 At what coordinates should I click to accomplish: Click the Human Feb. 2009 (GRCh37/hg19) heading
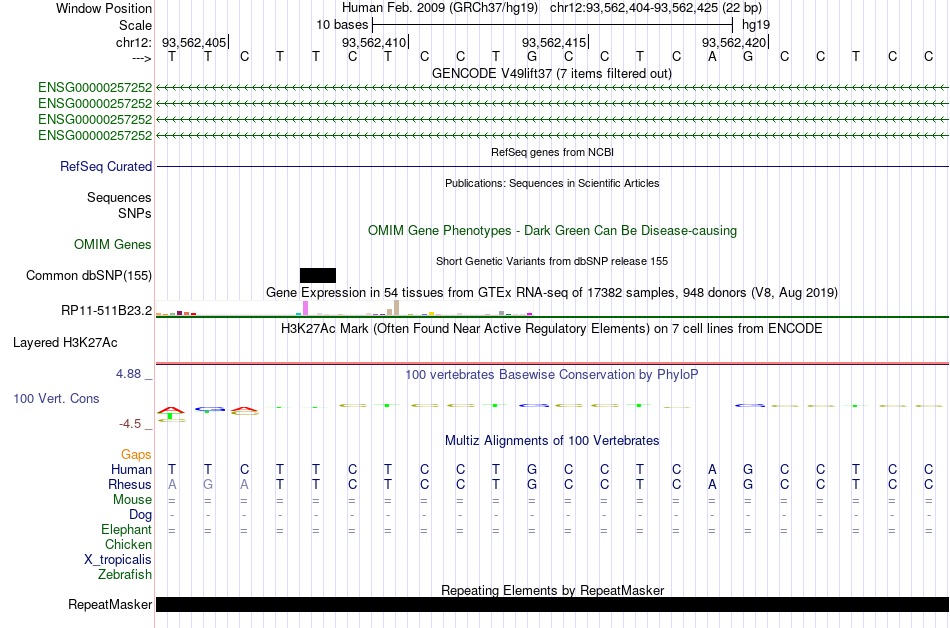coord(440,8)
